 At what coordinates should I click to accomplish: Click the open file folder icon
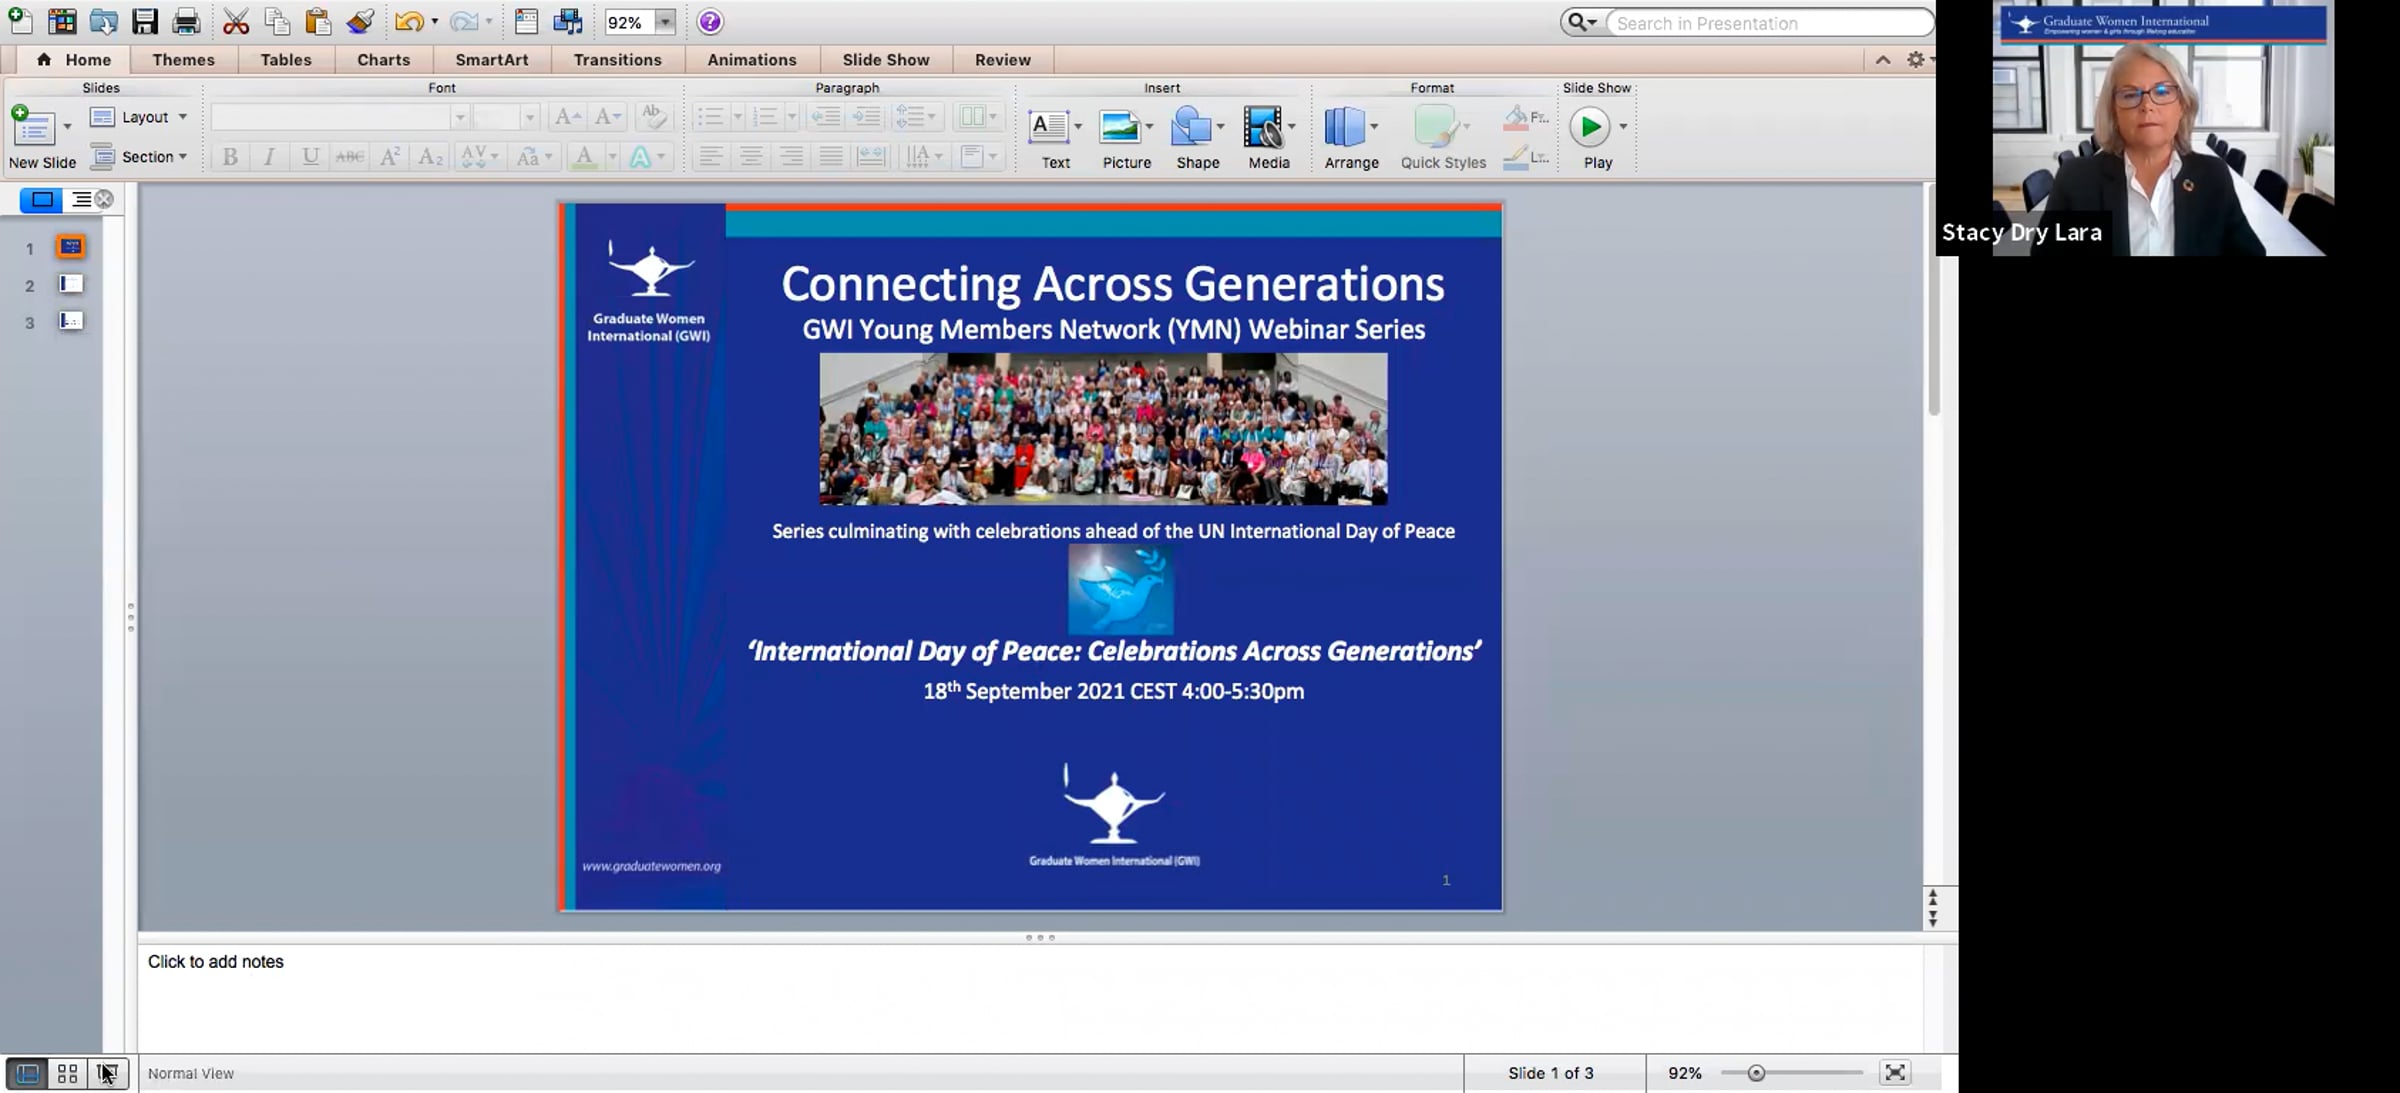click(x=104, y=21)
